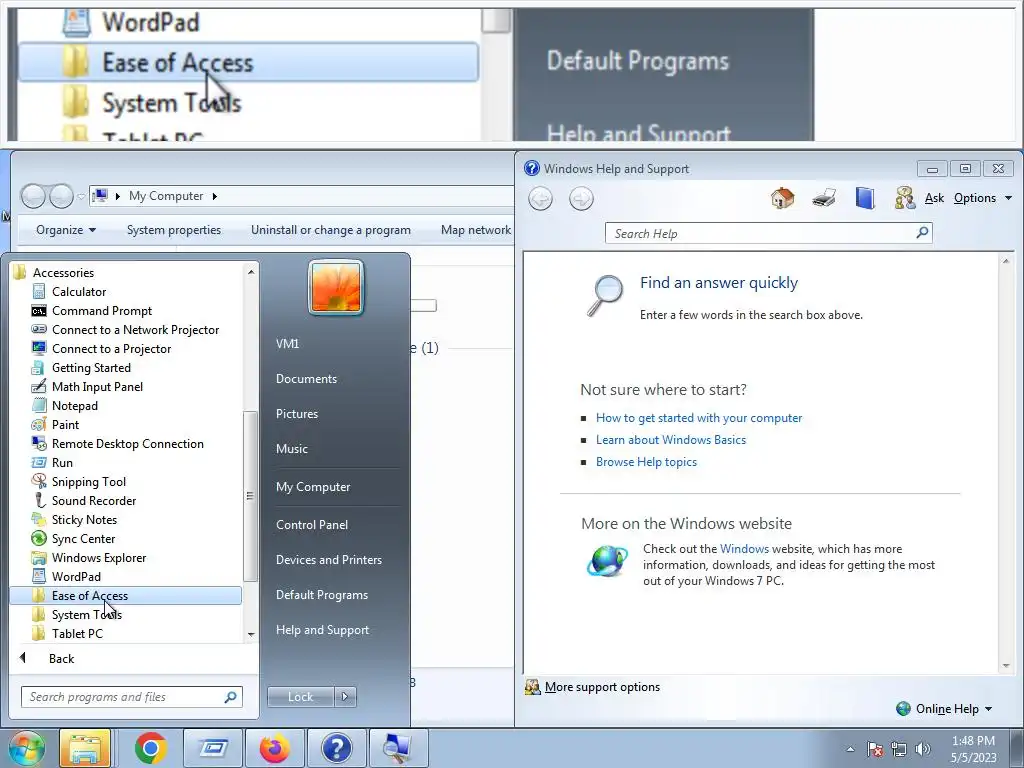
Task: Launch Sticky Notes
Action: pyautogui.click(x=84, y=519)
